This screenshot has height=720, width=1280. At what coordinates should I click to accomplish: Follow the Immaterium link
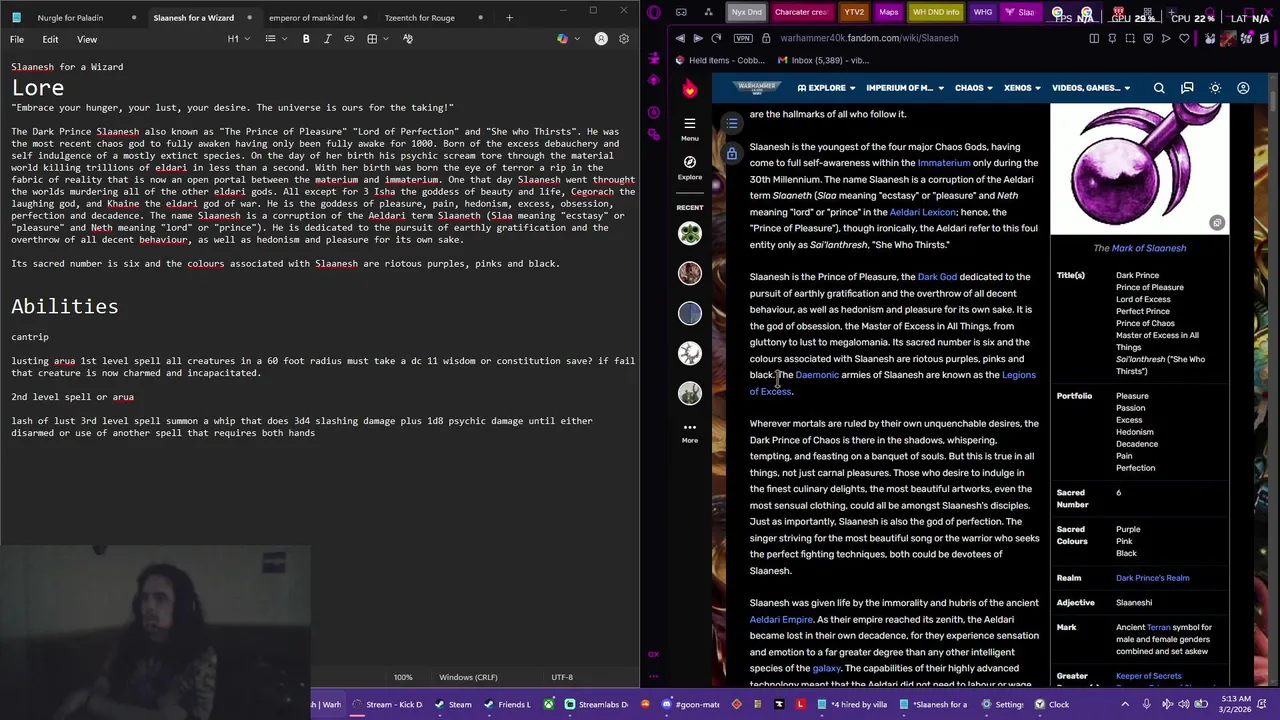click(x=944, y=163)
